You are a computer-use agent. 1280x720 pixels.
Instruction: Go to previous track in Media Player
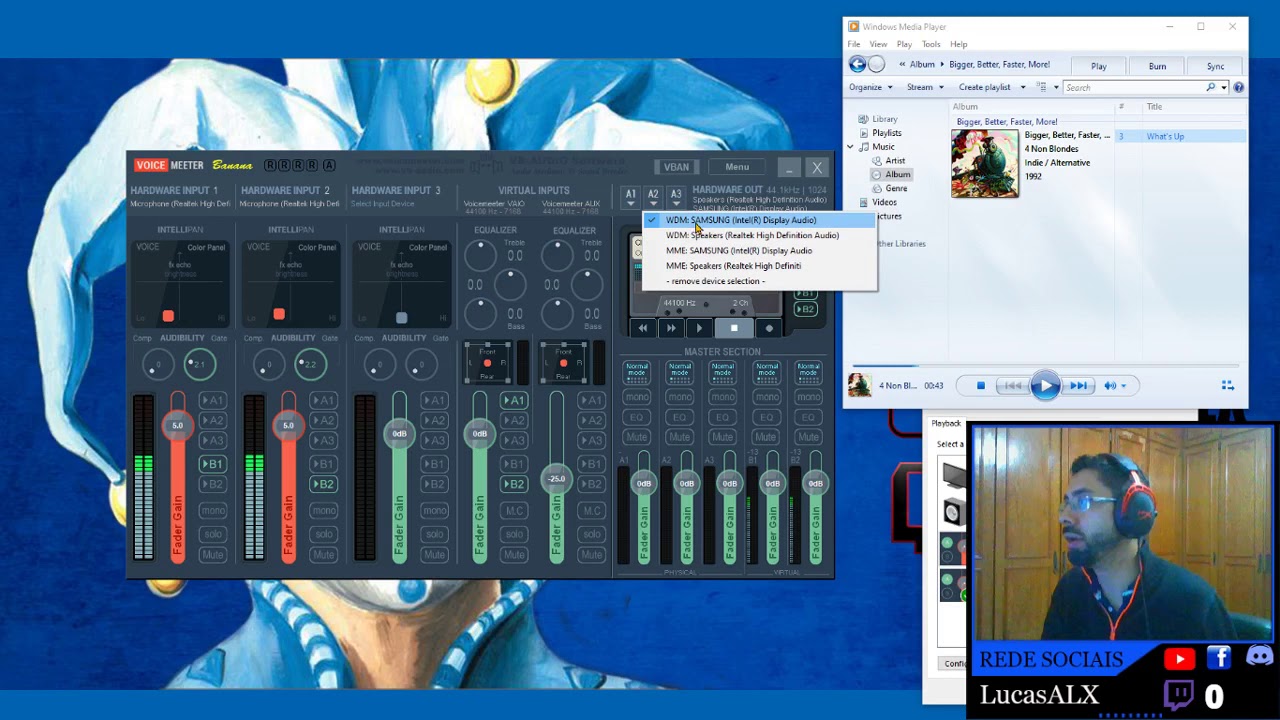point(1012,386)
